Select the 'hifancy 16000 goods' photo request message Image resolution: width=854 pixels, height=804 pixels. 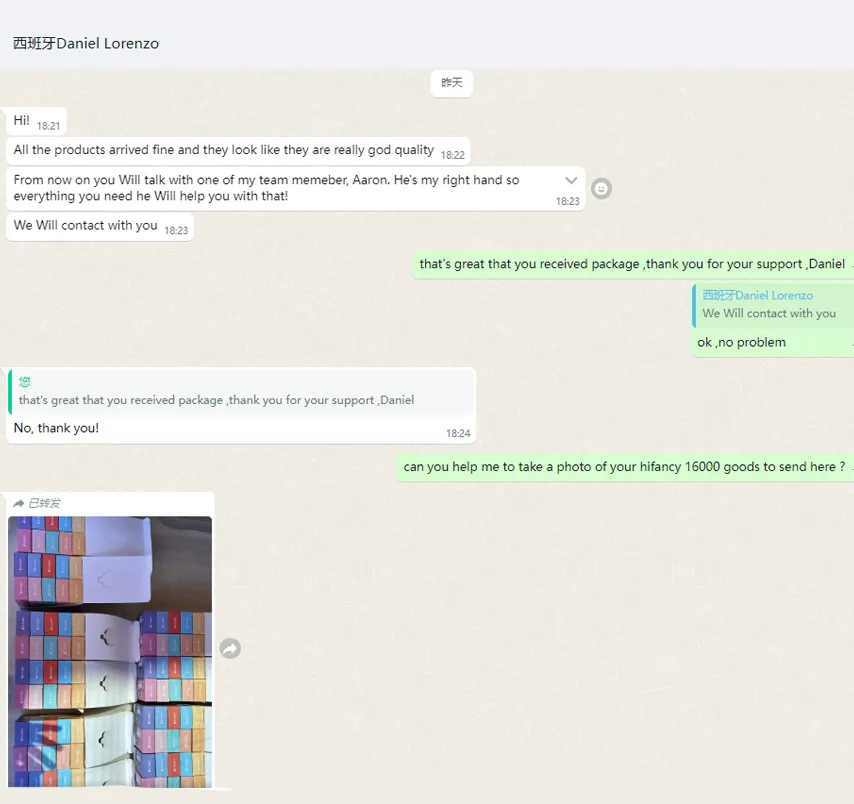[624, 467]
